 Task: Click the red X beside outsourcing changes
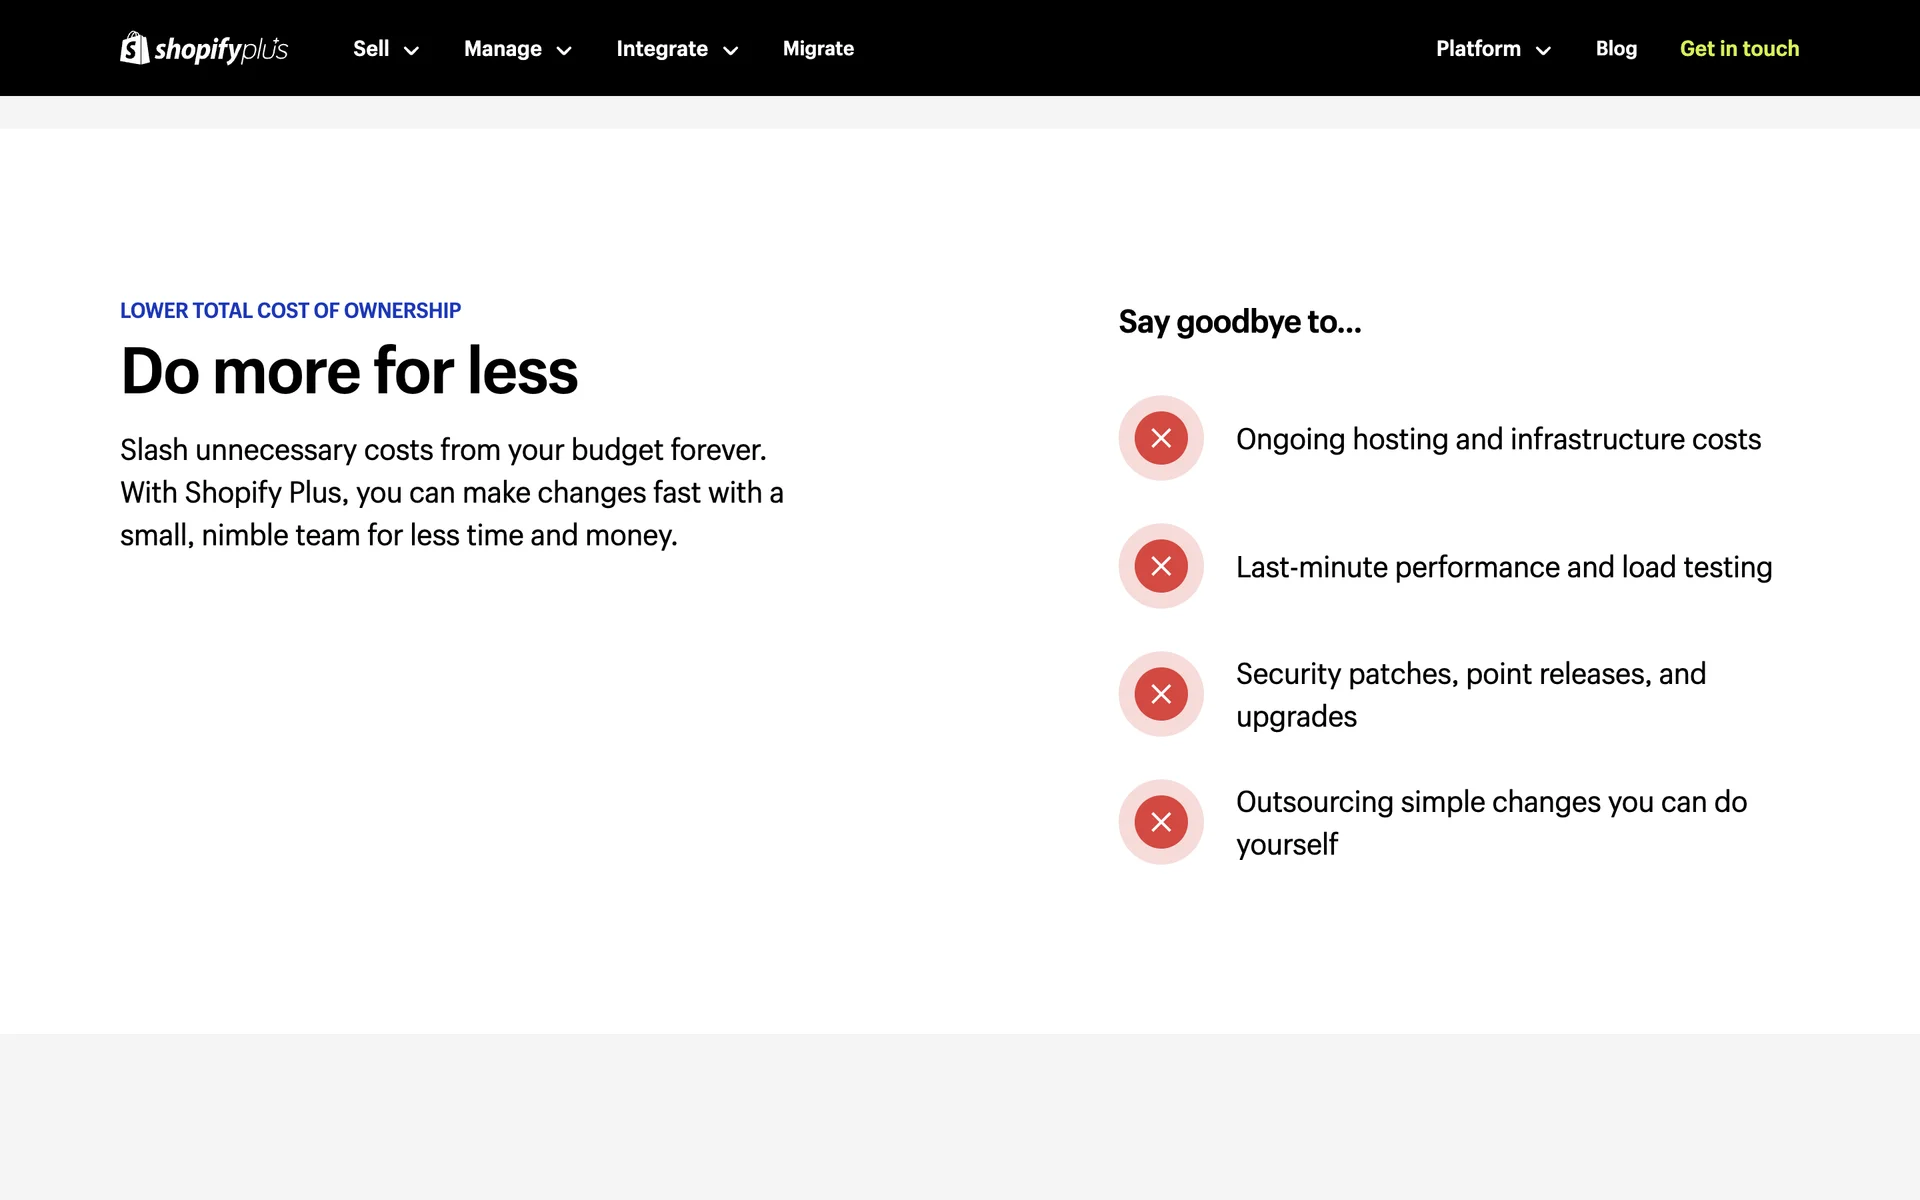[1161, 822]
